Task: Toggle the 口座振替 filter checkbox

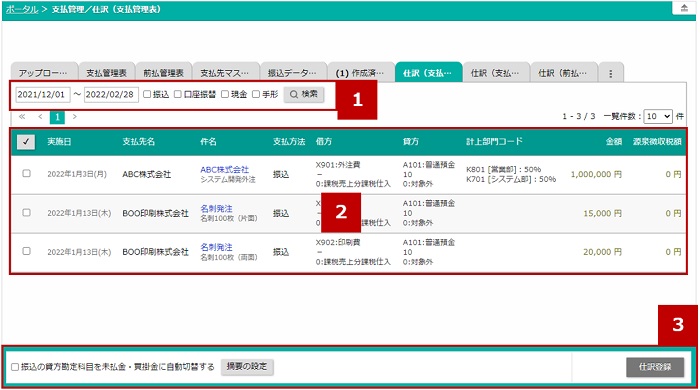Action: tap(178, 94)
